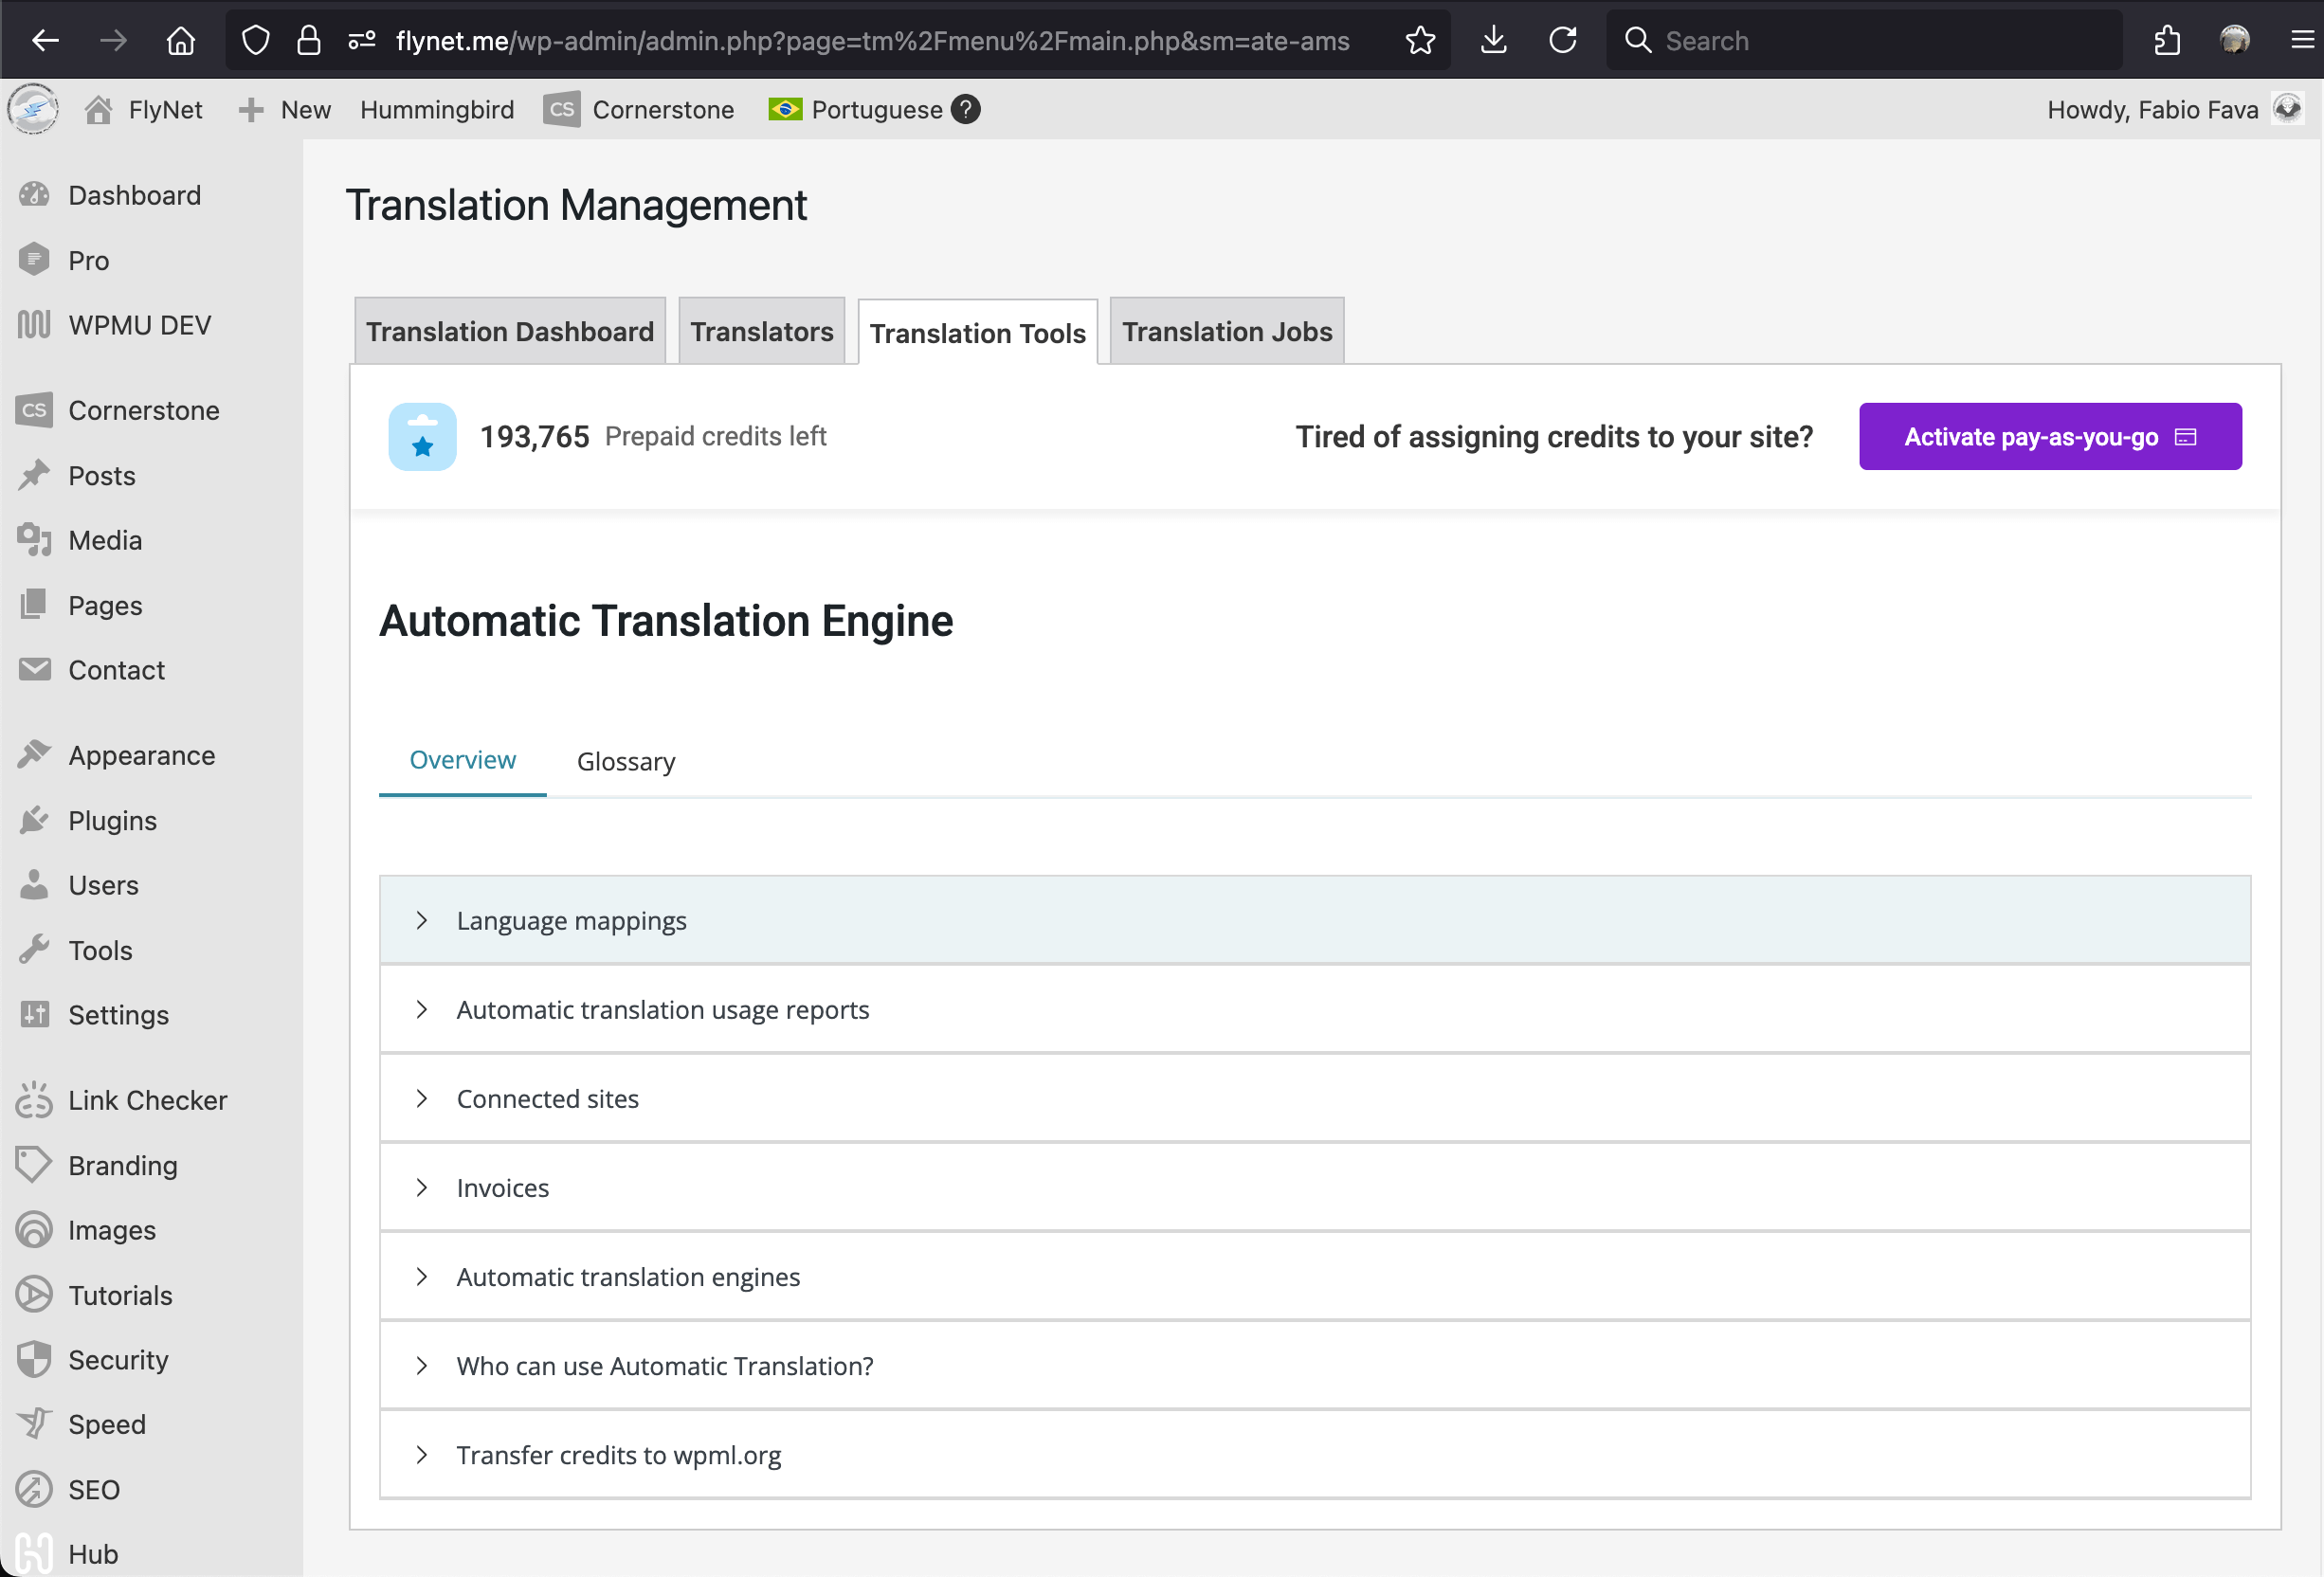The image size is (2324, 1577).
Task: Click the Portuguese help question mark icon
Action: [x=965, y=109]
